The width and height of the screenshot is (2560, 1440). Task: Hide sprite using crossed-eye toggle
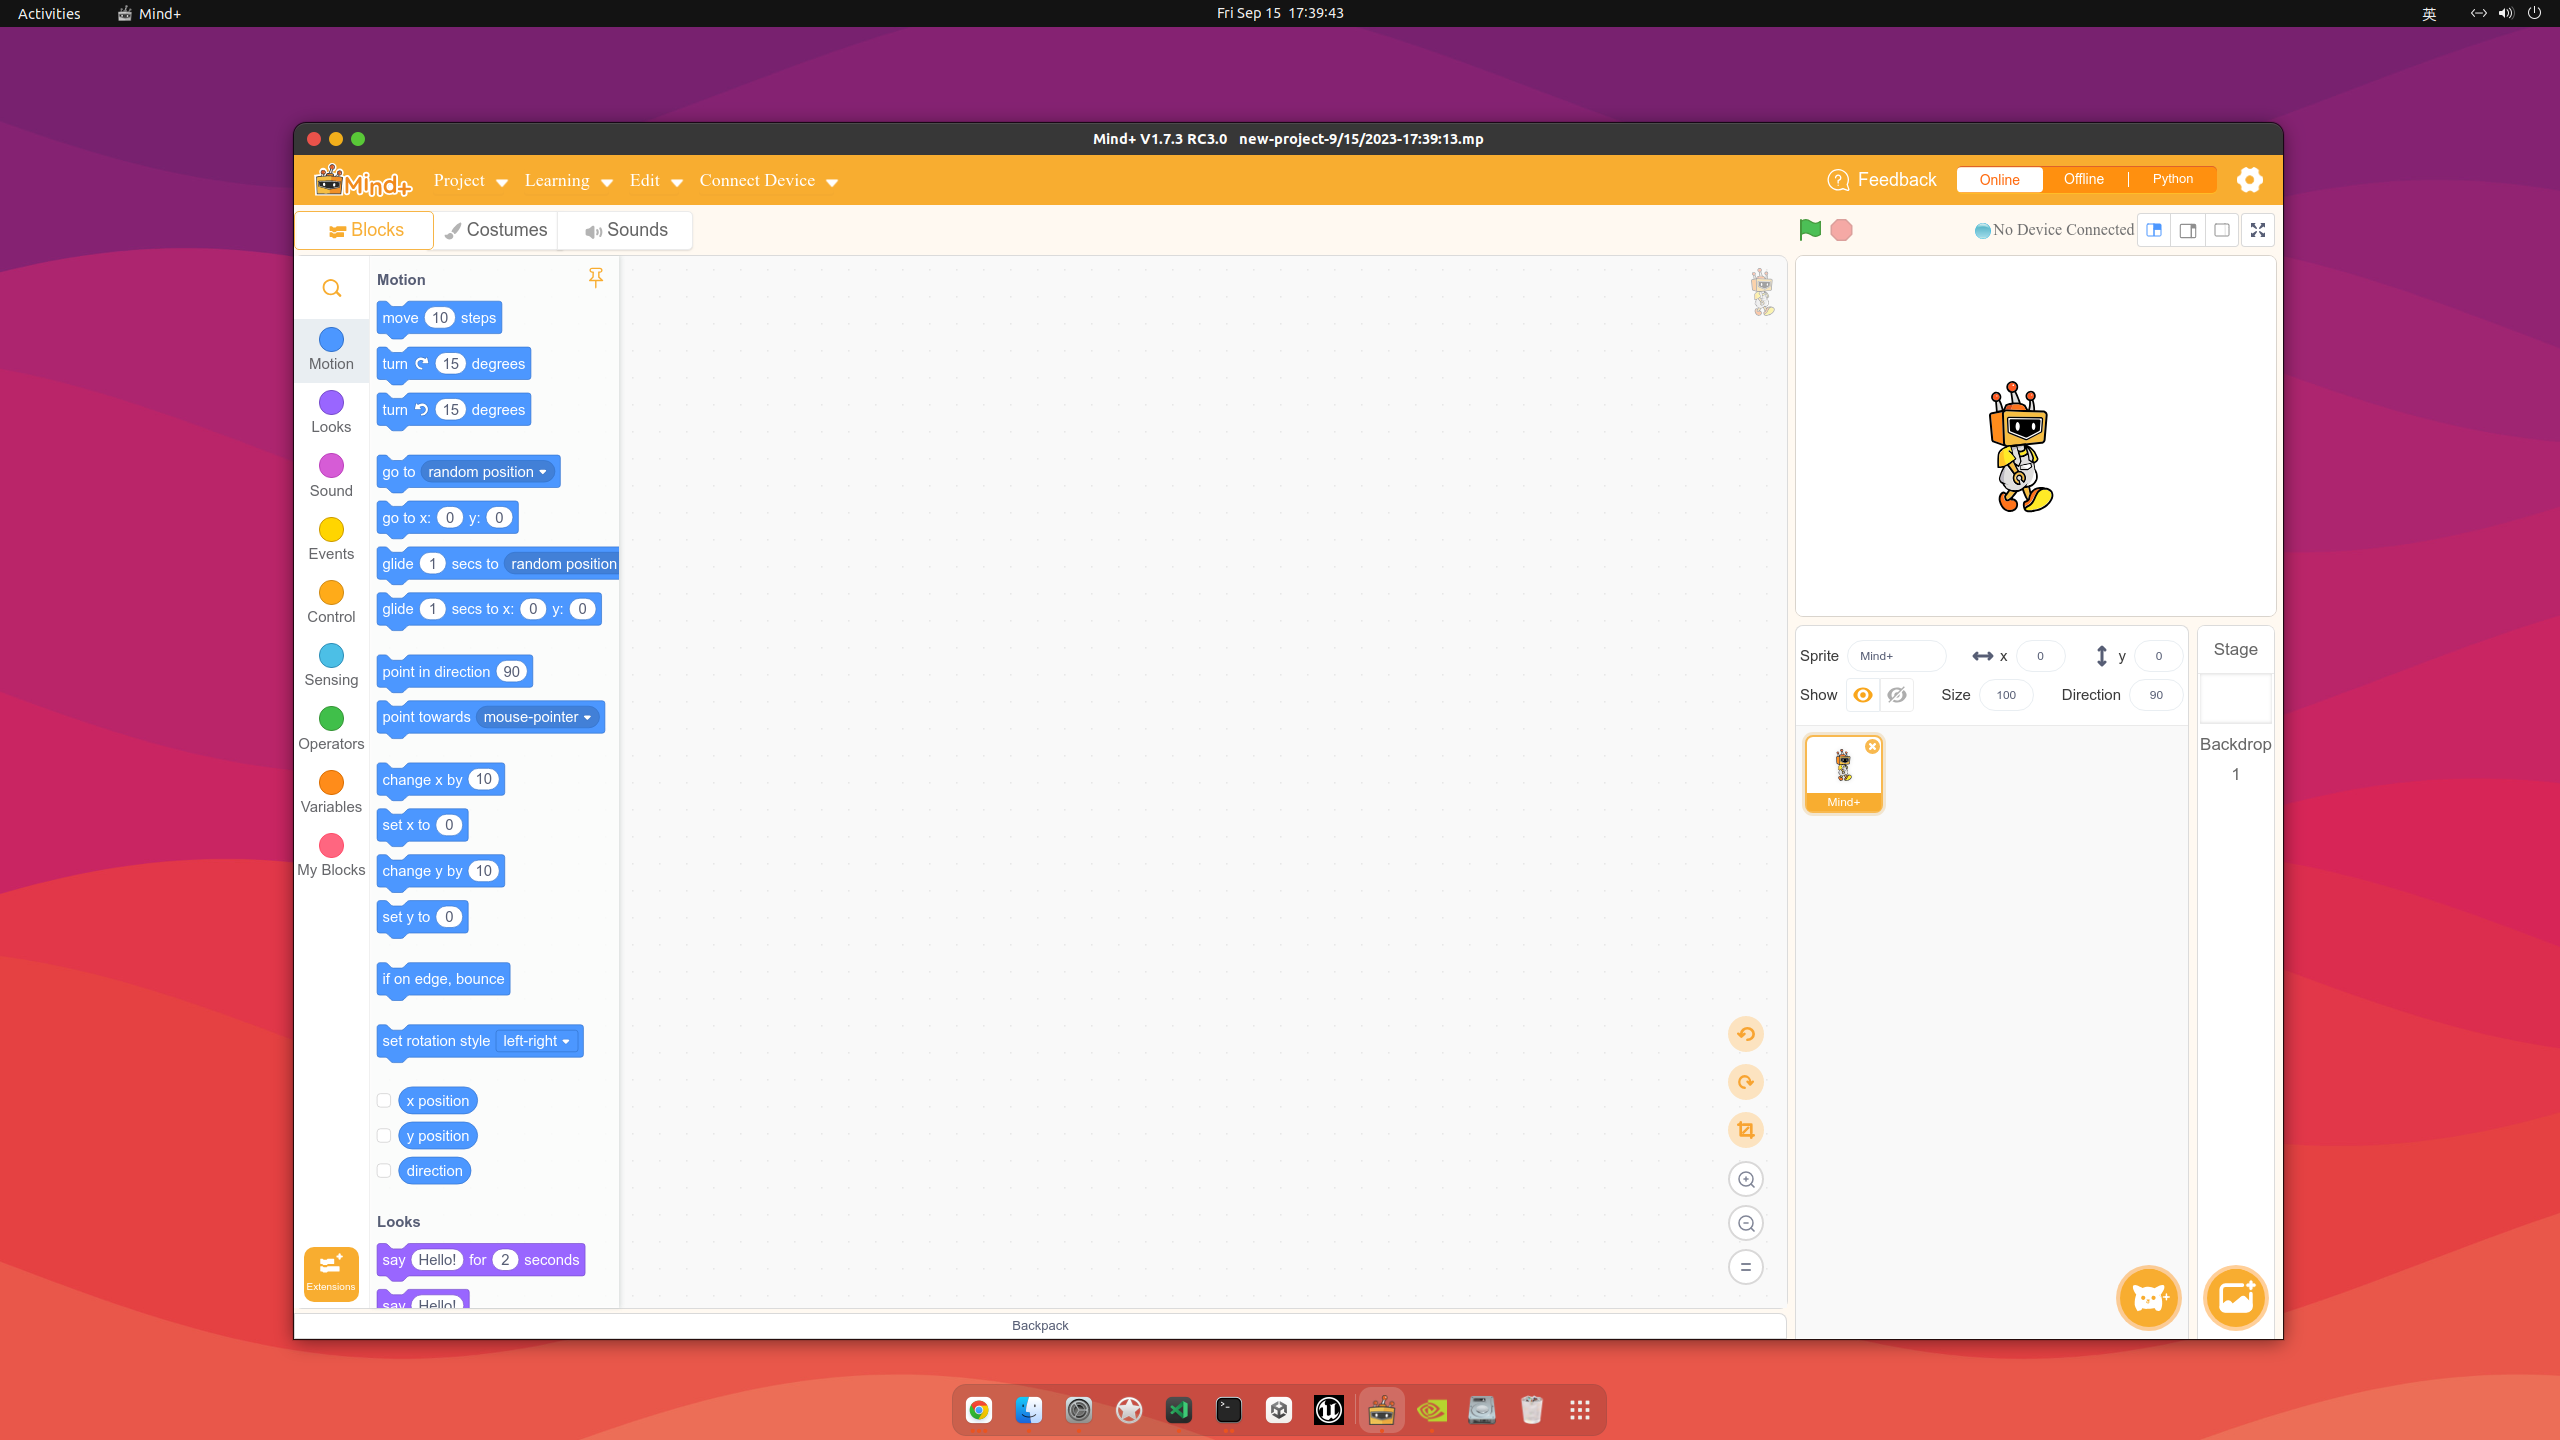1897,695
